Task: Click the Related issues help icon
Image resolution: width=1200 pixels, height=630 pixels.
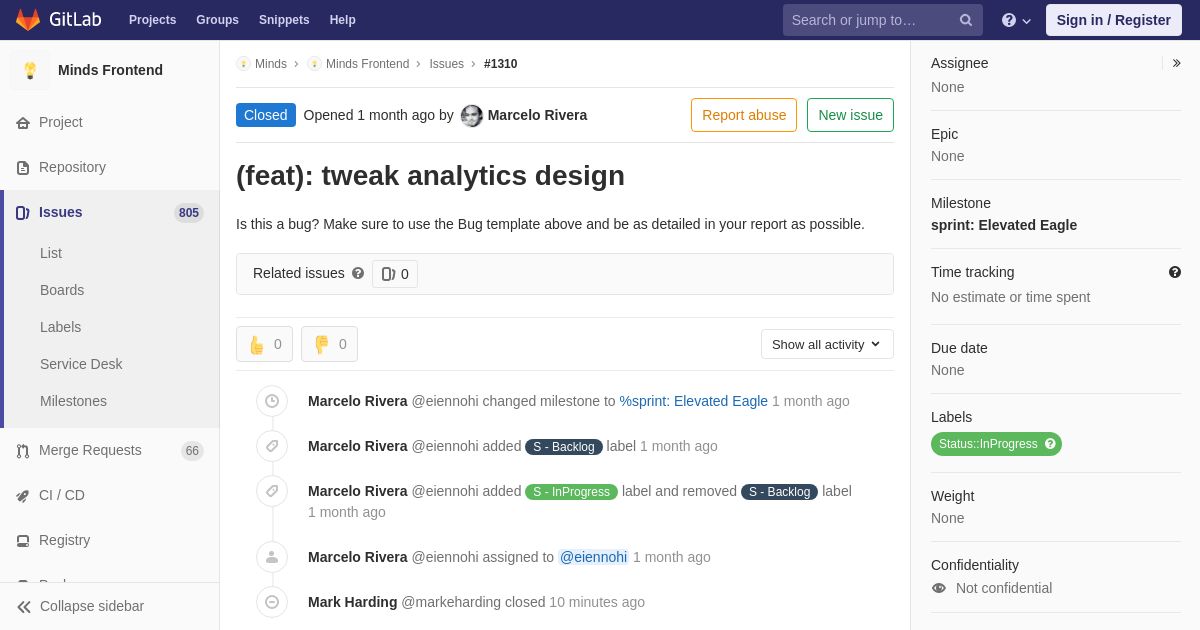Action: coord(358,273)
